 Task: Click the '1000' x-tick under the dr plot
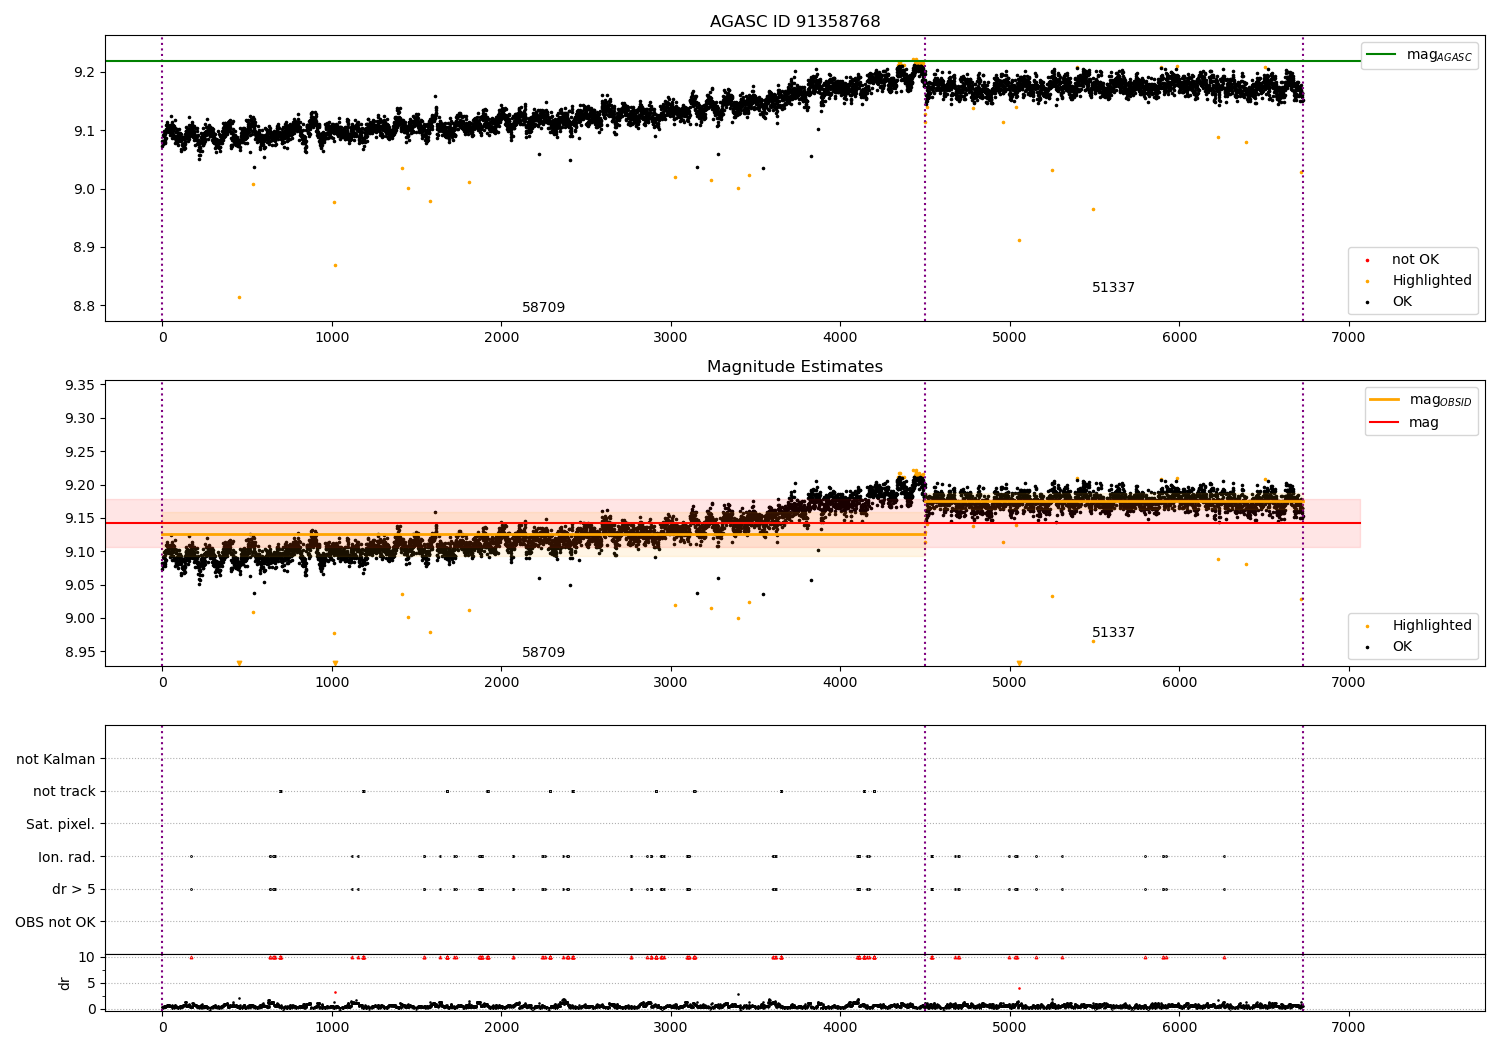click(x=332, y=1028)
